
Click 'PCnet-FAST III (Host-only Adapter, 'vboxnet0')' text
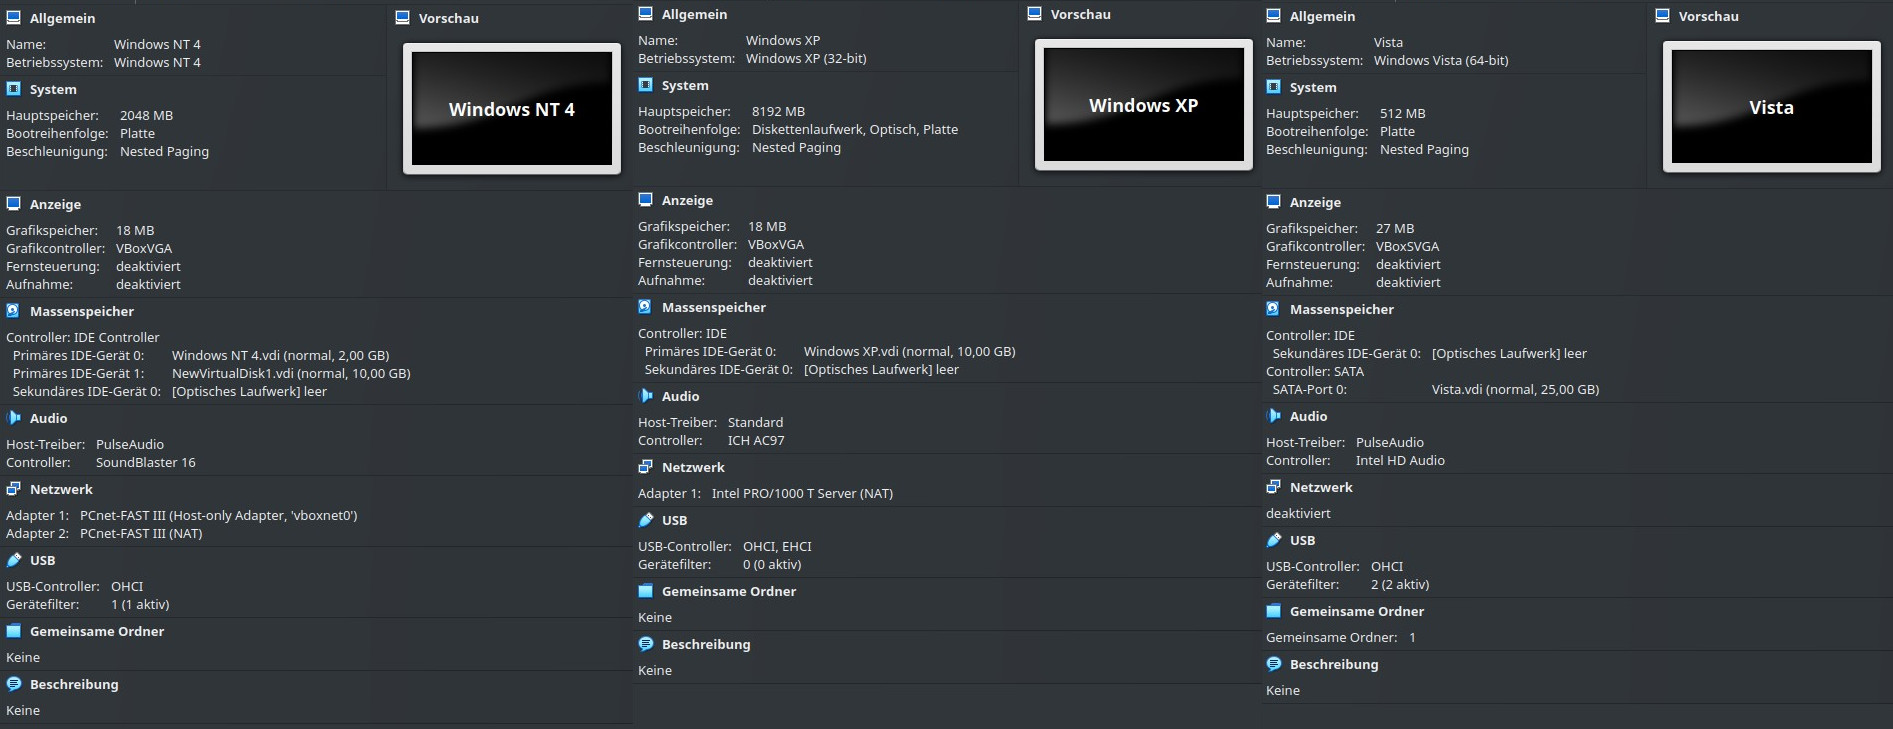click(219, 515)
